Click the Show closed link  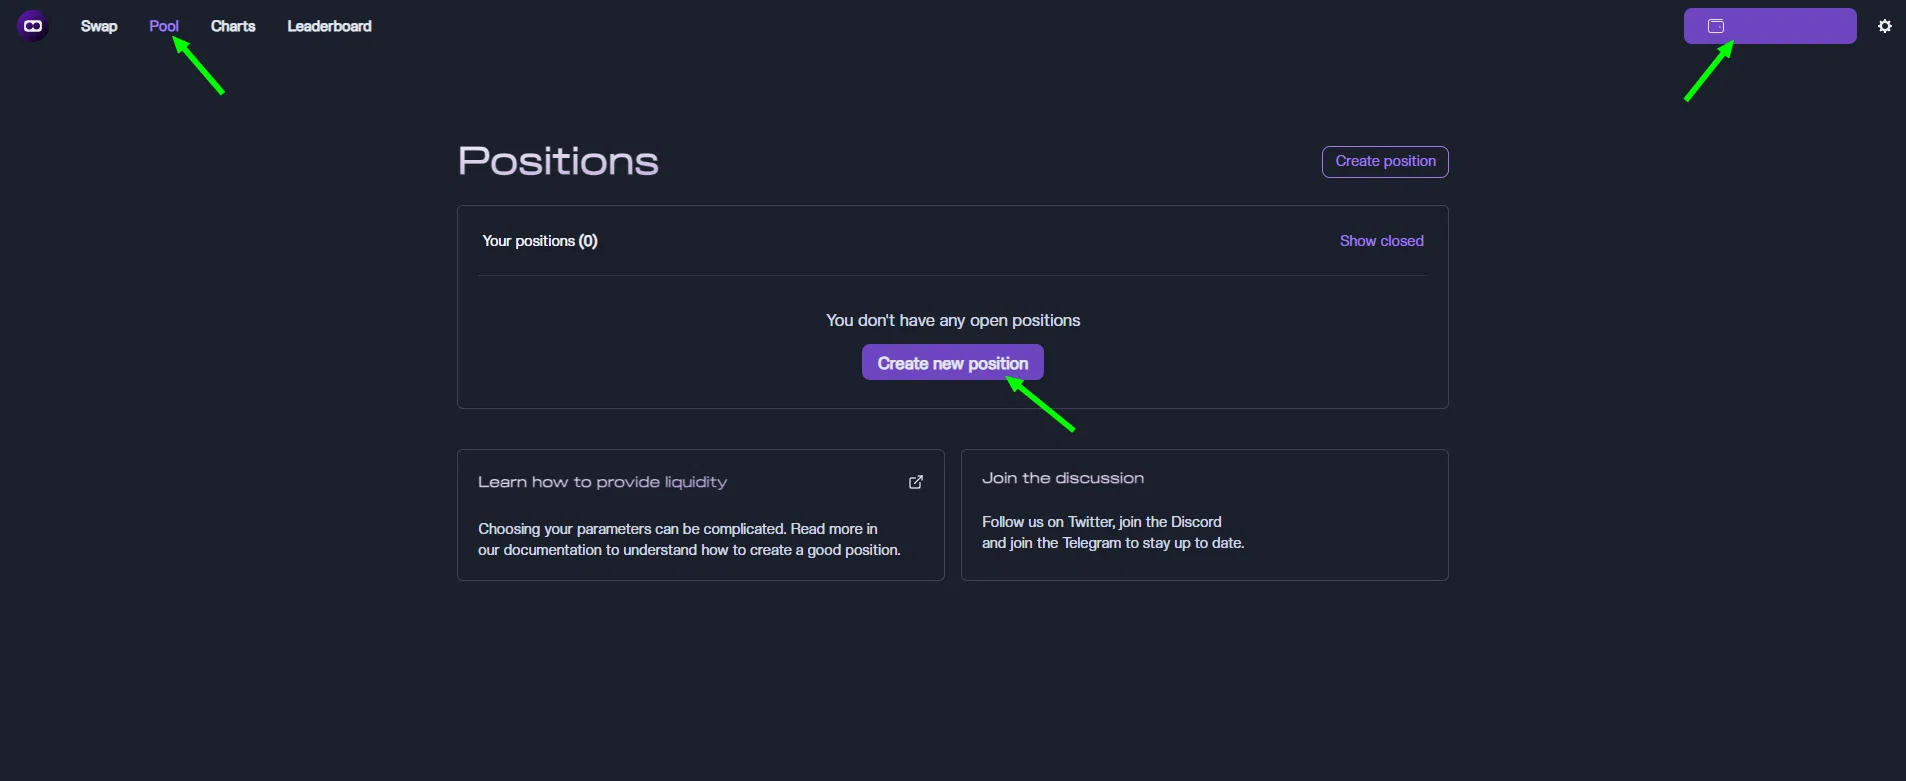tap(1382, 241)
